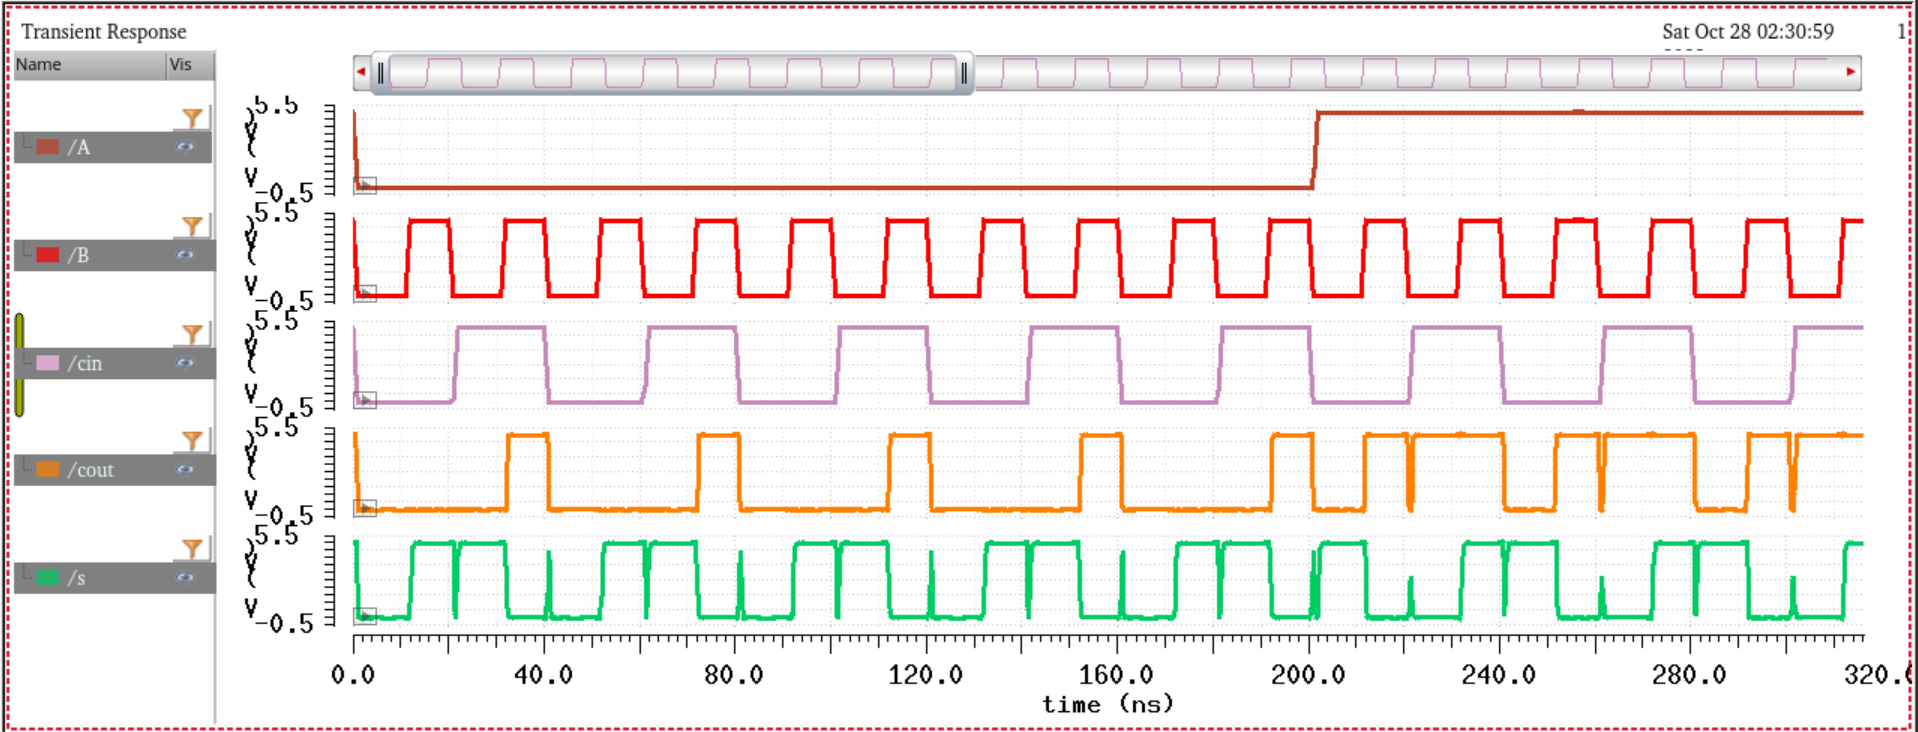
Task: Select the /A signal row
Action: [114, 147]
